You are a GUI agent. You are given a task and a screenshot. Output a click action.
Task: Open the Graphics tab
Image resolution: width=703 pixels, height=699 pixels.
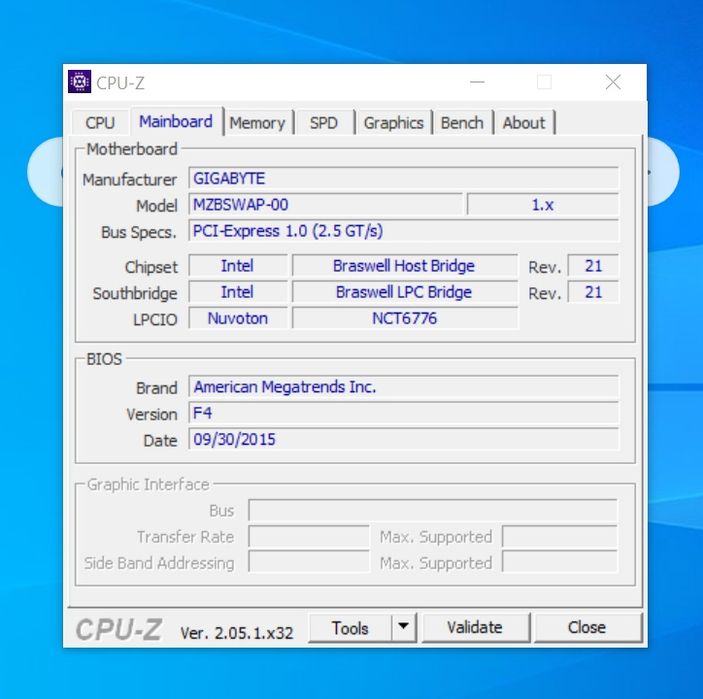394,123
